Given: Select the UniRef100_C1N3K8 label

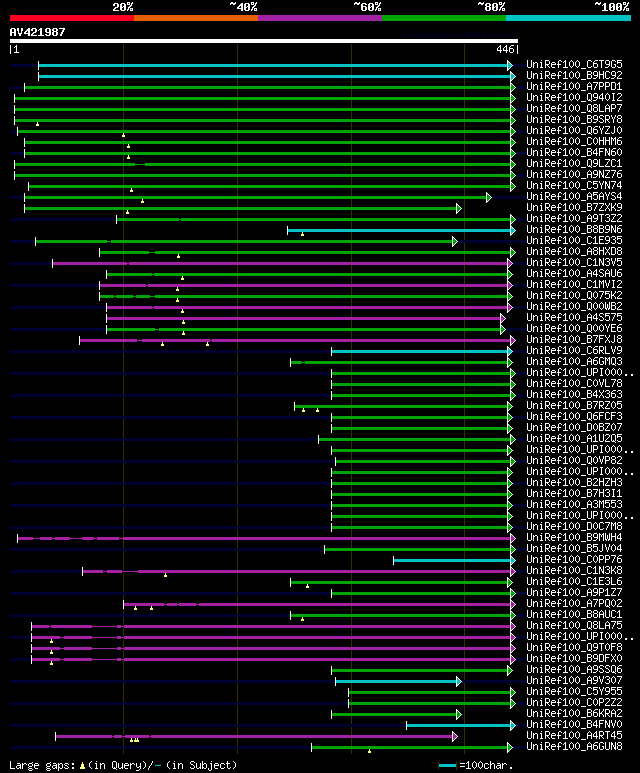Looking at the screenshot, I should (x=574, y=570).
